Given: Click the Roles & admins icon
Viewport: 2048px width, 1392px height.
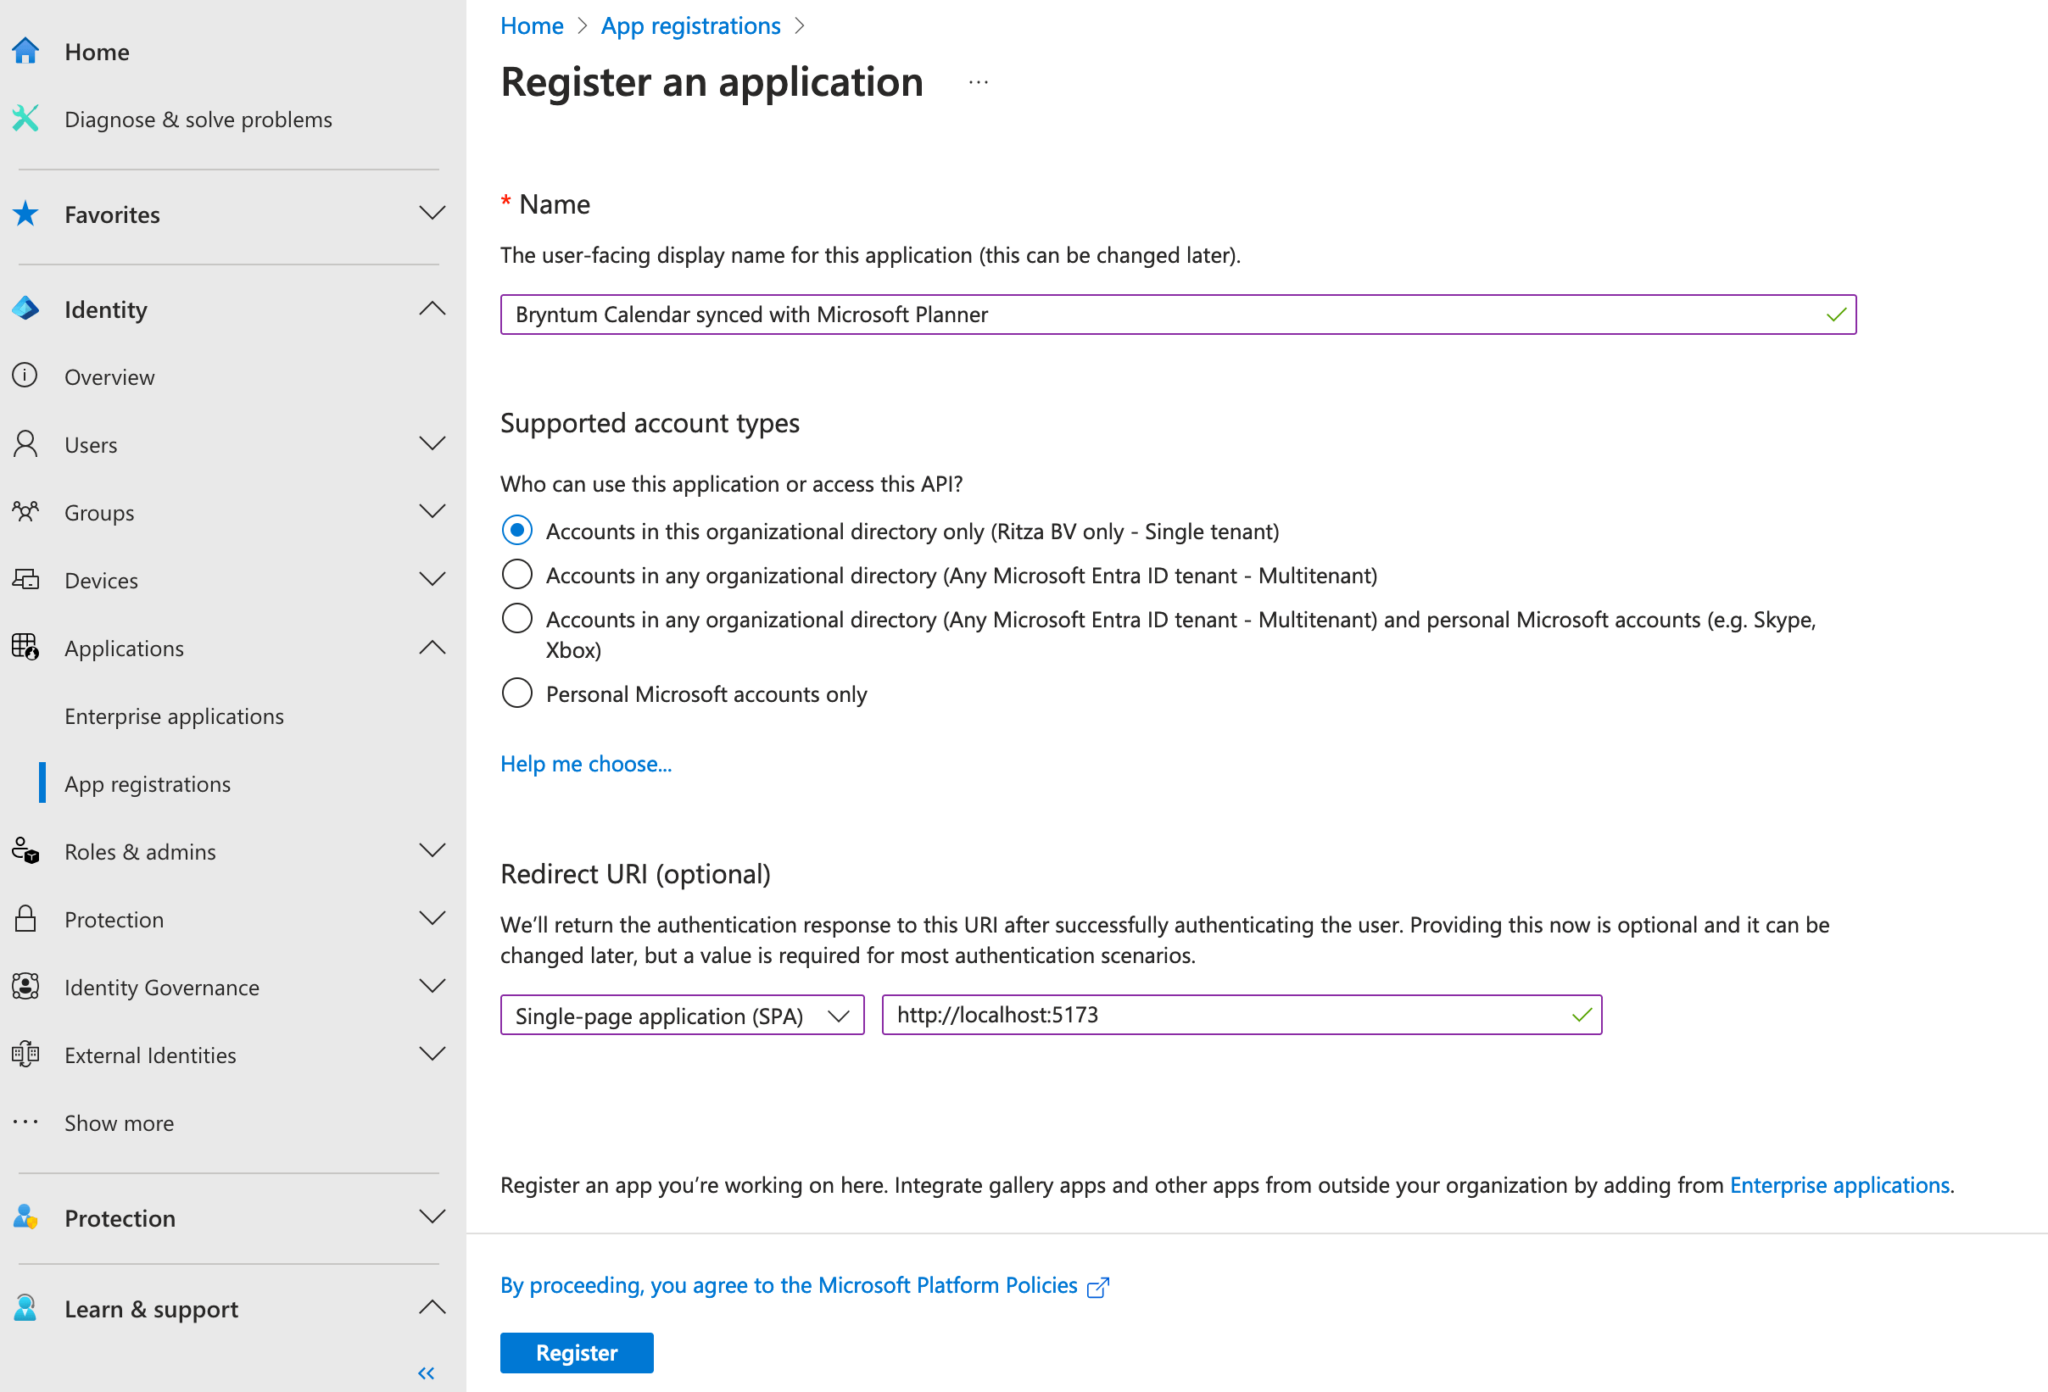Looking at the screenshot, I should click(25, 851).
